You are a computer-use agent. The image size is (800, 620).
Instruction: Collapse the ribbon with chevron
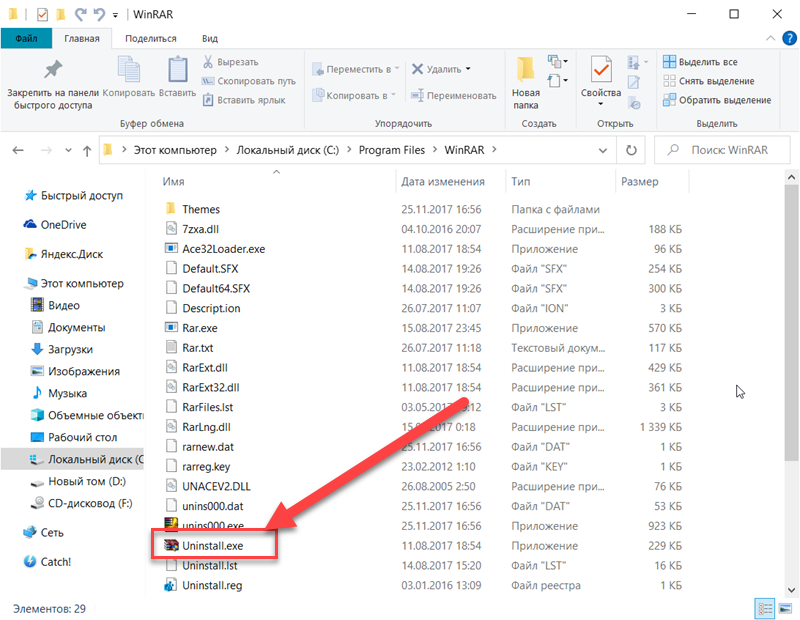coord(770,38)
